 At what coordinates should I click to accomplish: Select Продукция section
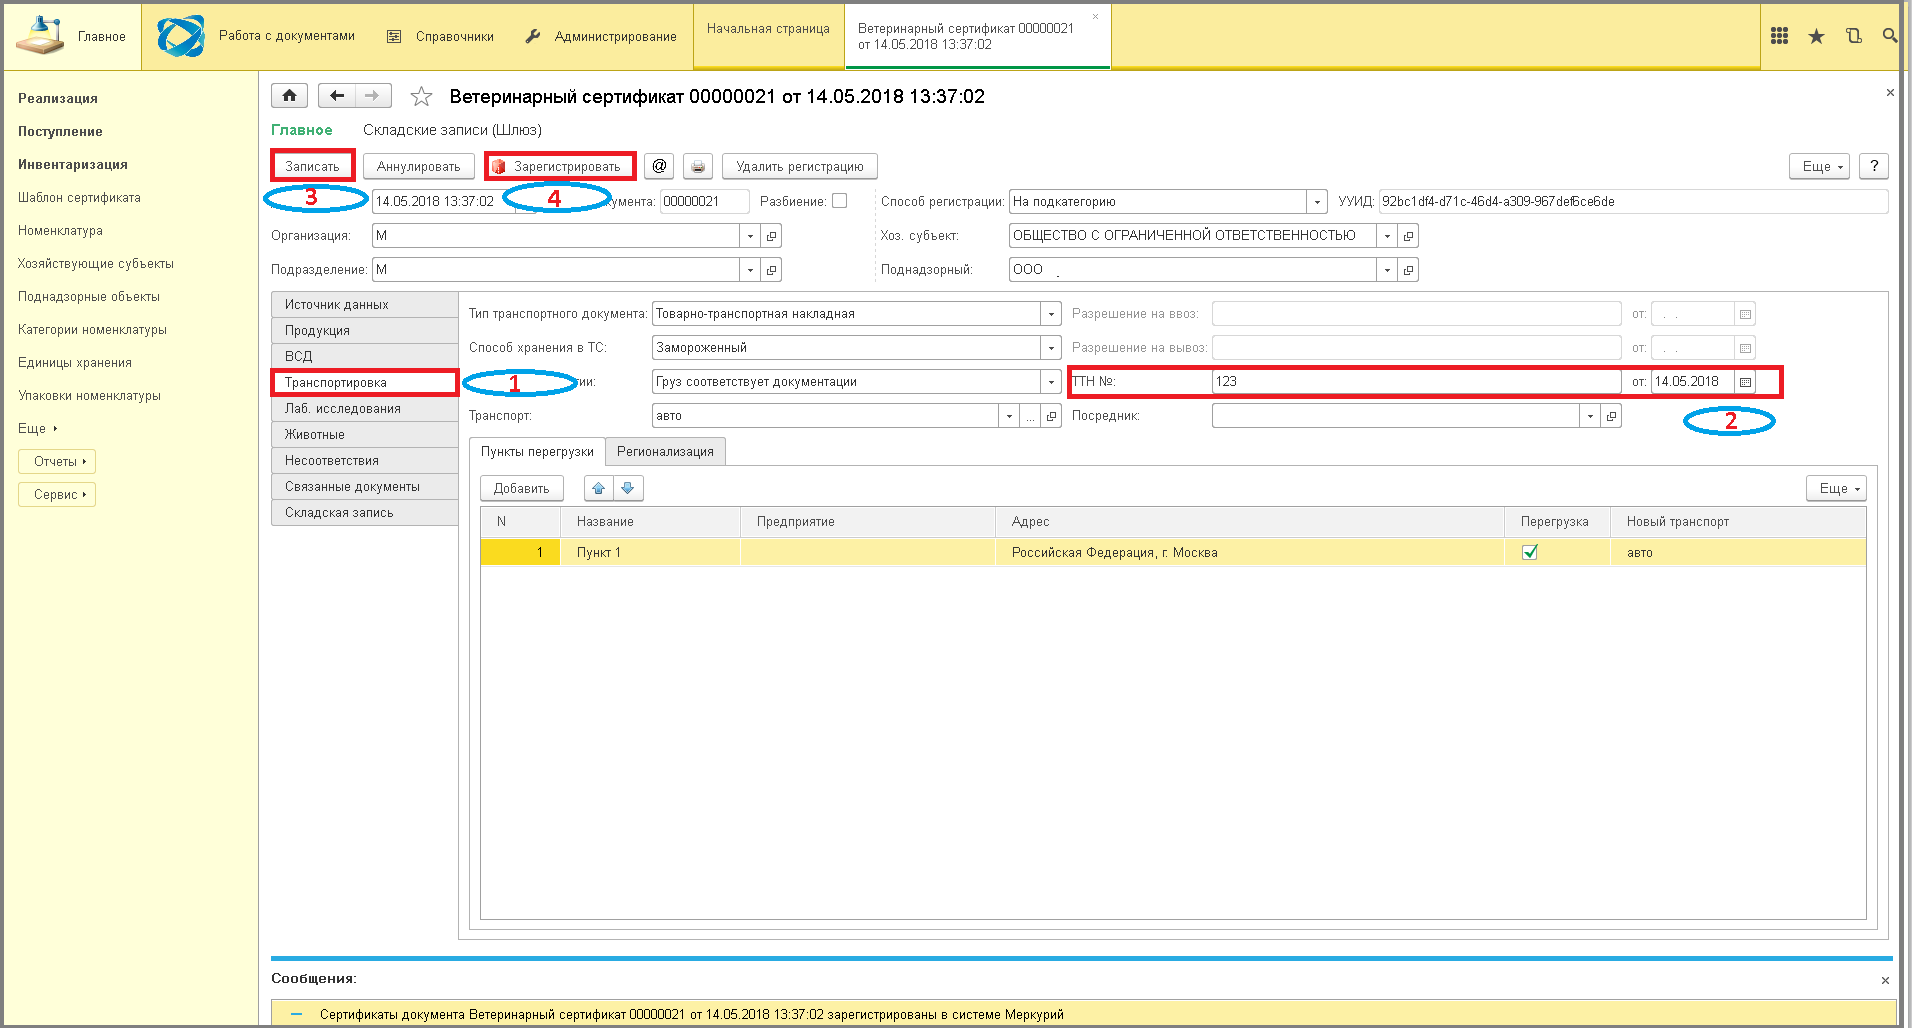click(364, 330)
